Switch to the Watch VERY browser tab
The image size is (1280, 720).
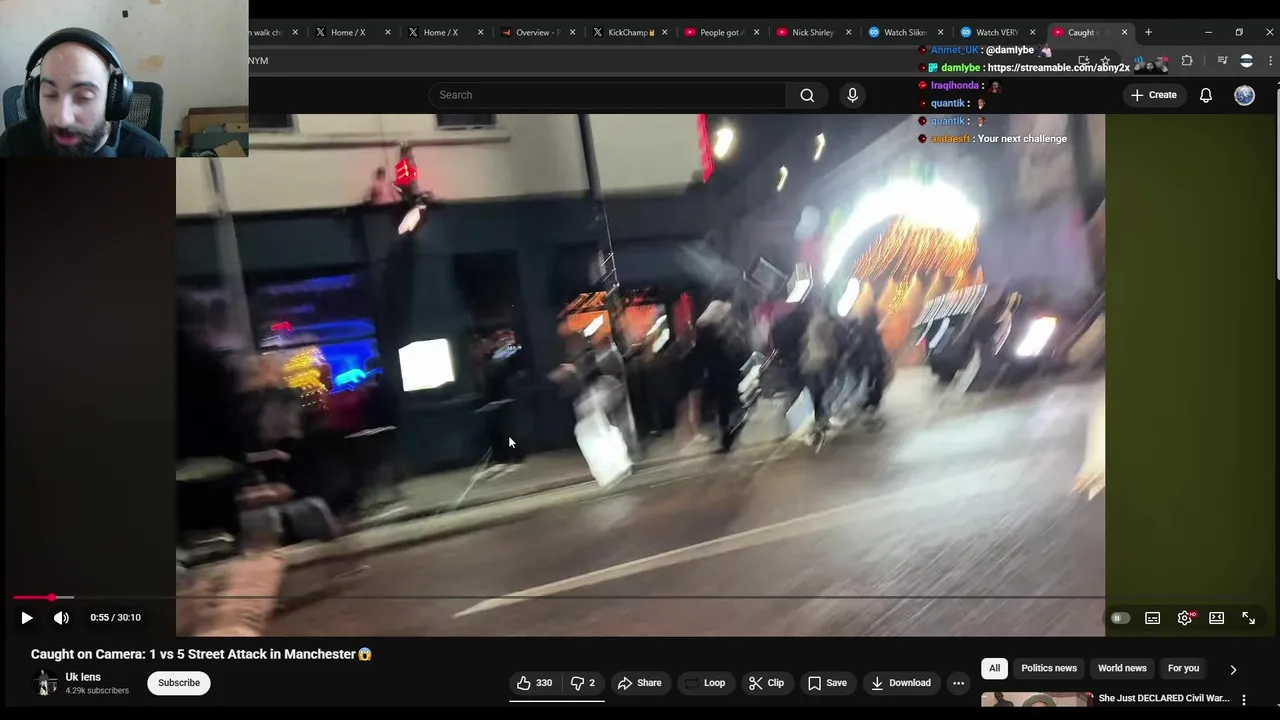point(996,32)
